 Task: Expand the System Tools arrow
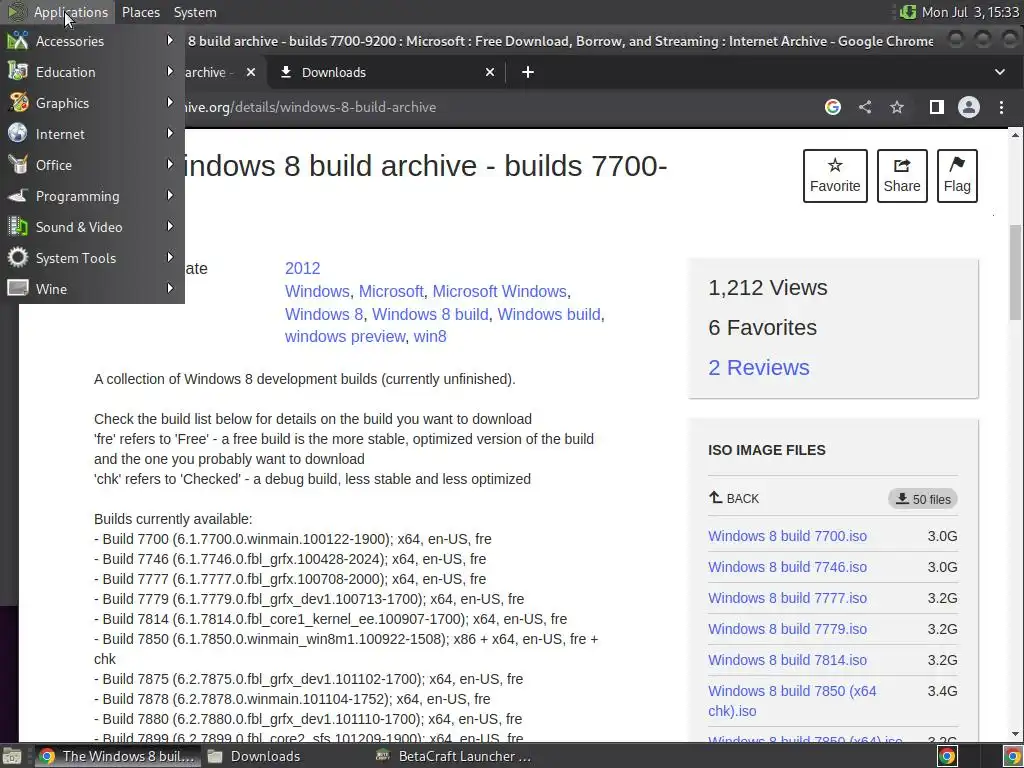[x=170, y=257]
